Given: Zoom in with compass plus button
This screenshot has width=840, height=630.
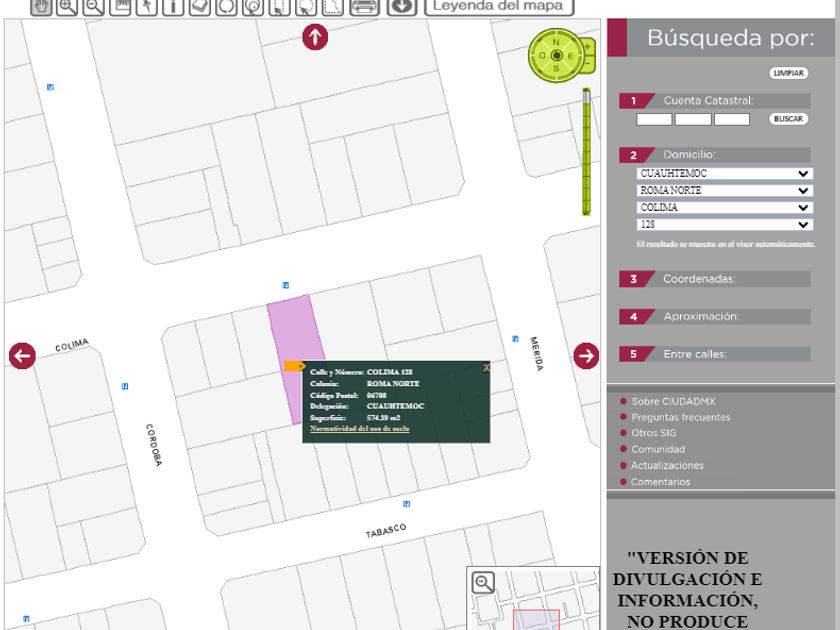Looking at the screenshot, I should click(588, 47).
